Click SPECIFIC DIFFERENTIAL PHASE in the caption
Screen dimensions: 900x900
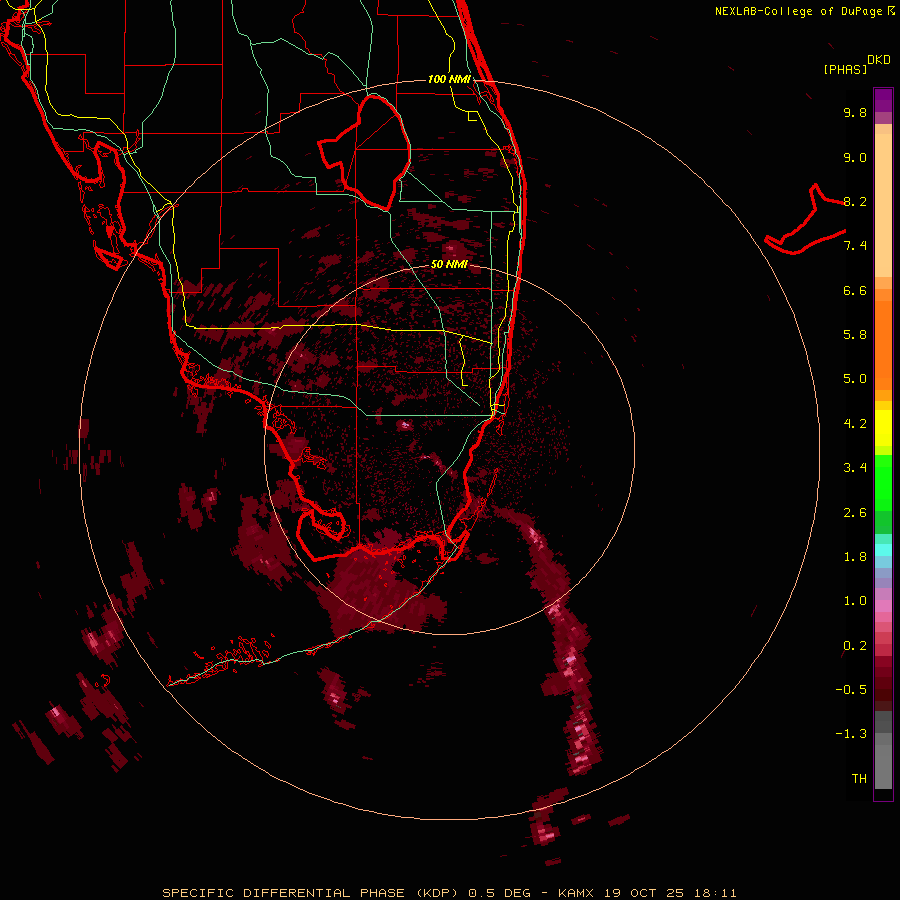284,893
